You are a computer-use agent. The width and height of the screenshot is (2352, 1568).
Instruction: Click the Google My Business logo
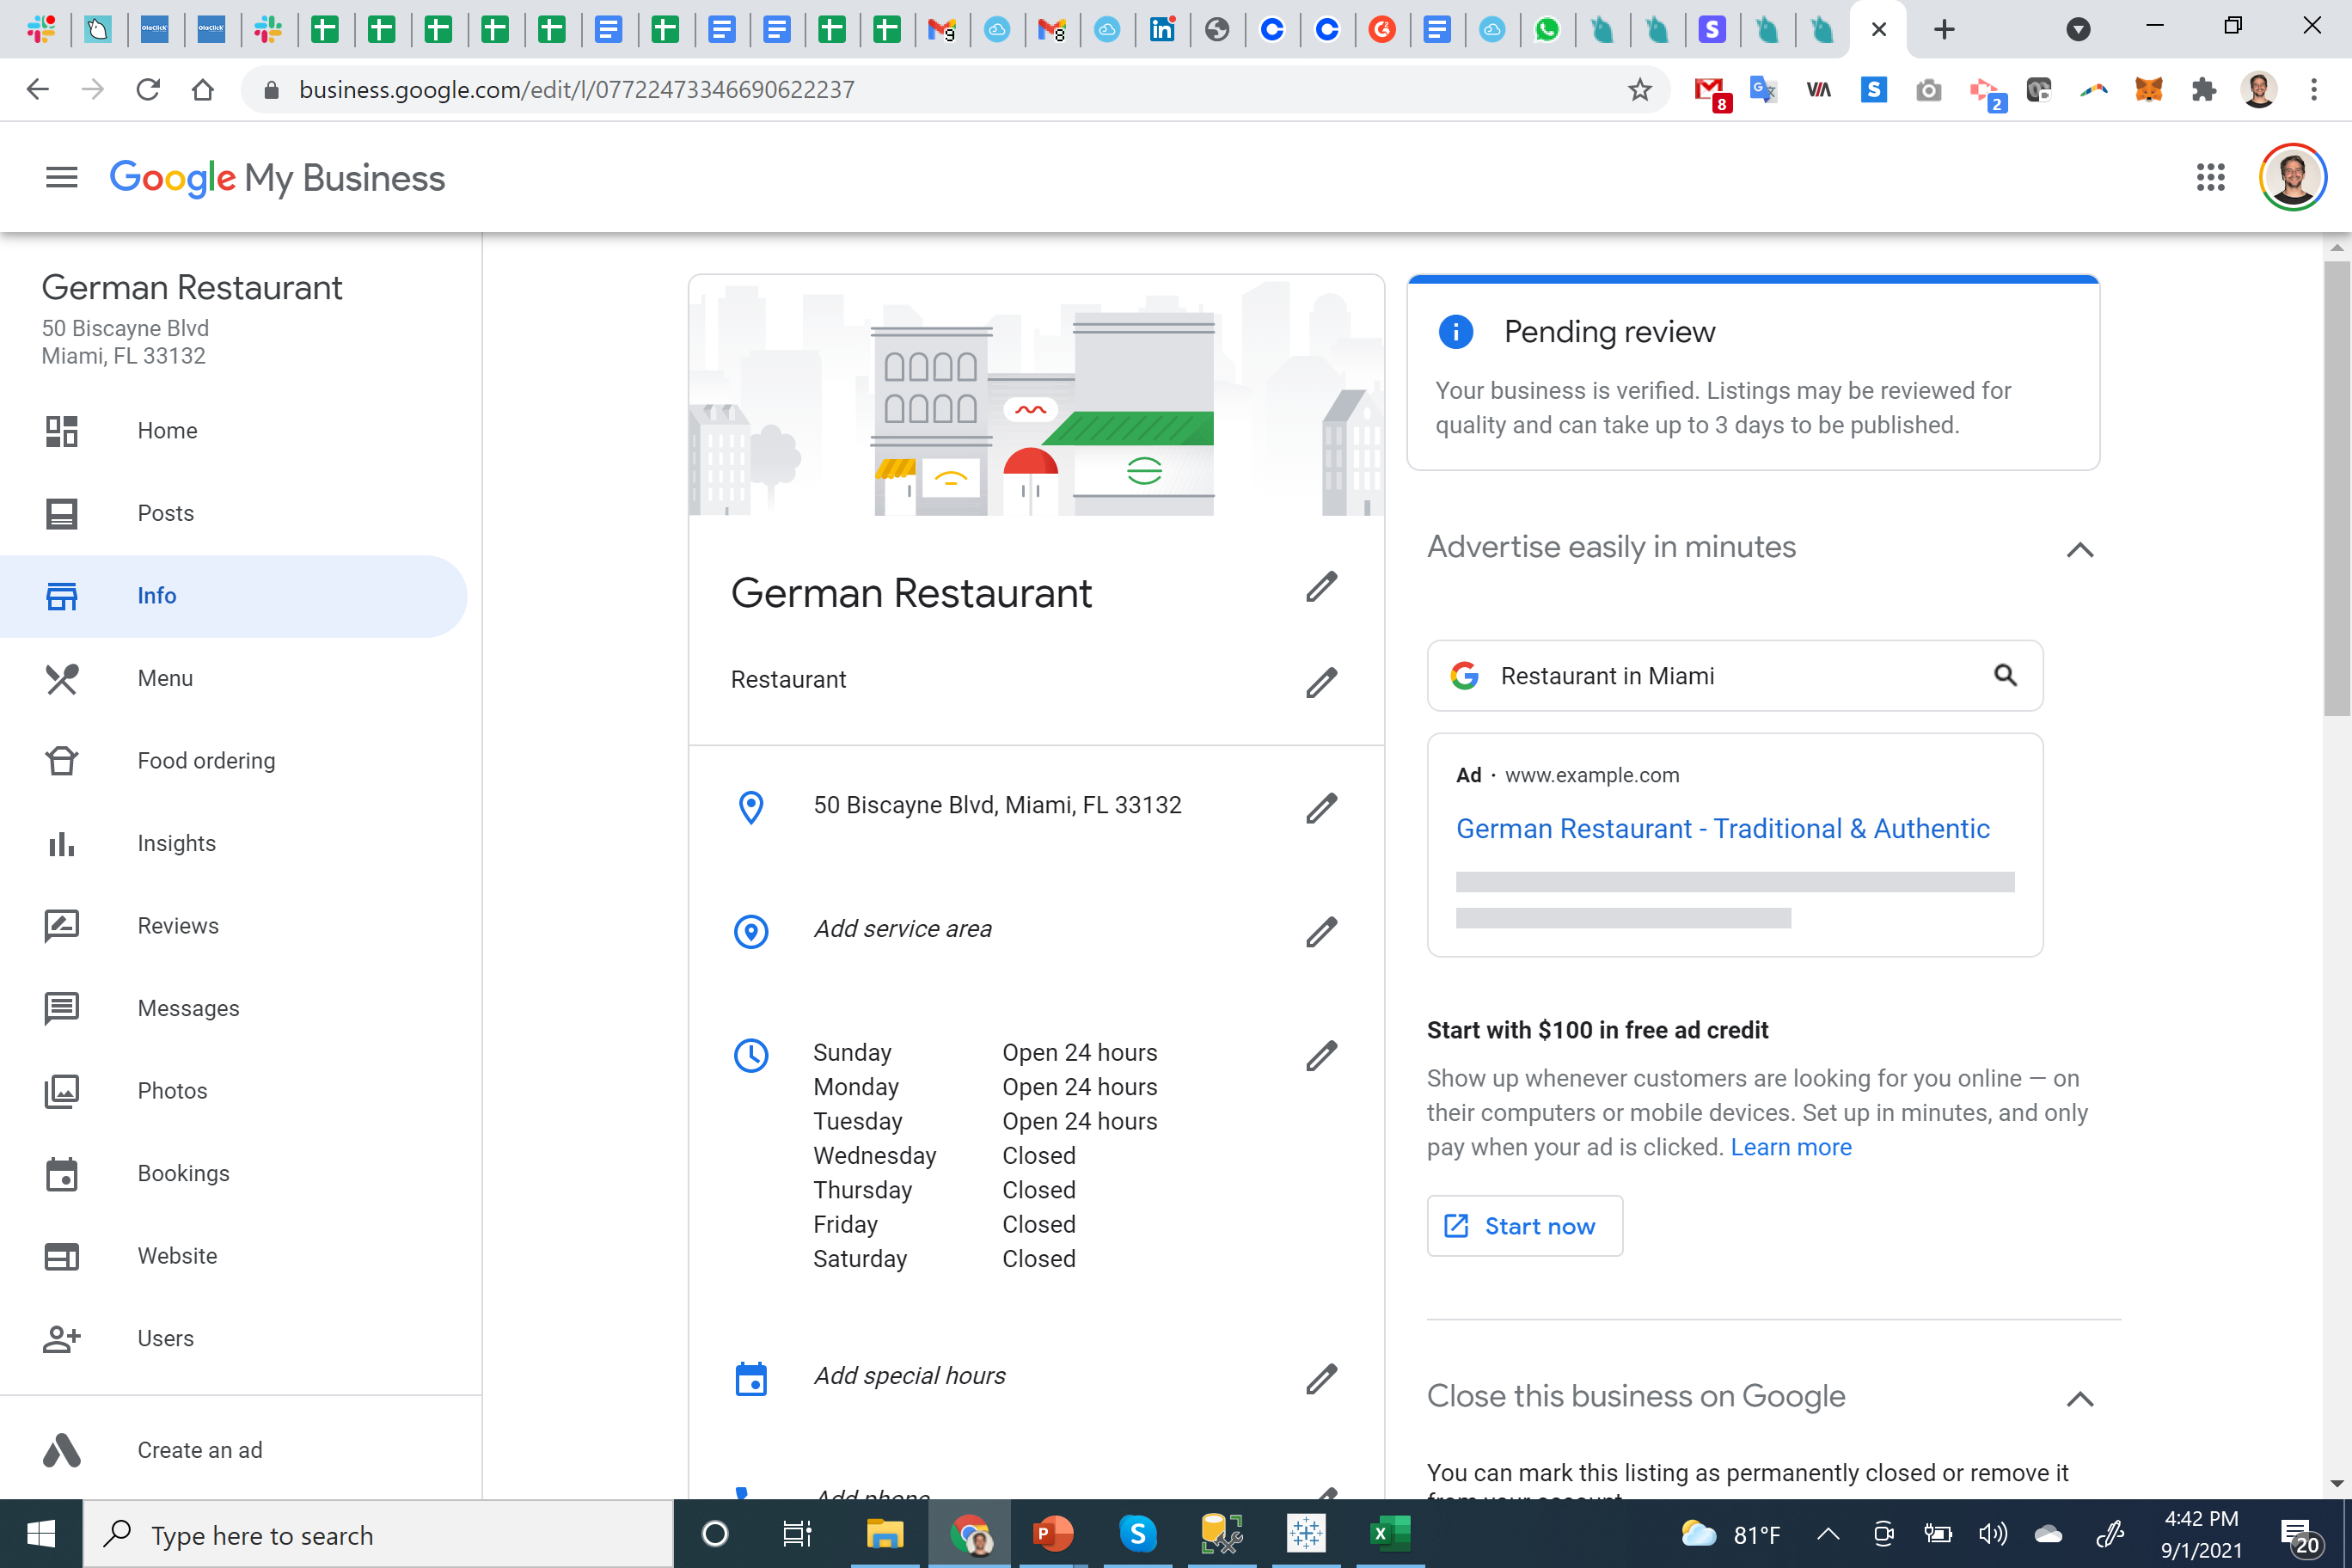pos(277,178)
